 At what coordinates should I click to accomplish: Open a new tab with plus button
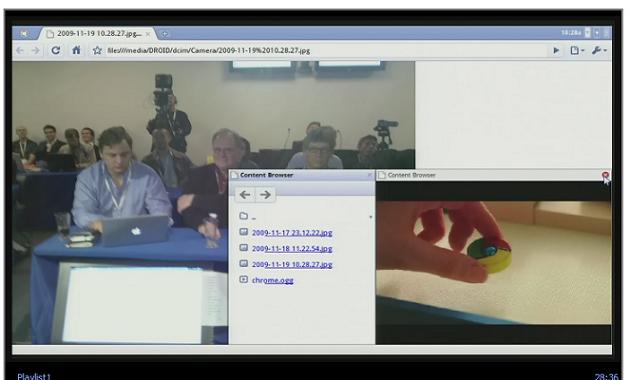pyautogui.click(x=164, y=34)
